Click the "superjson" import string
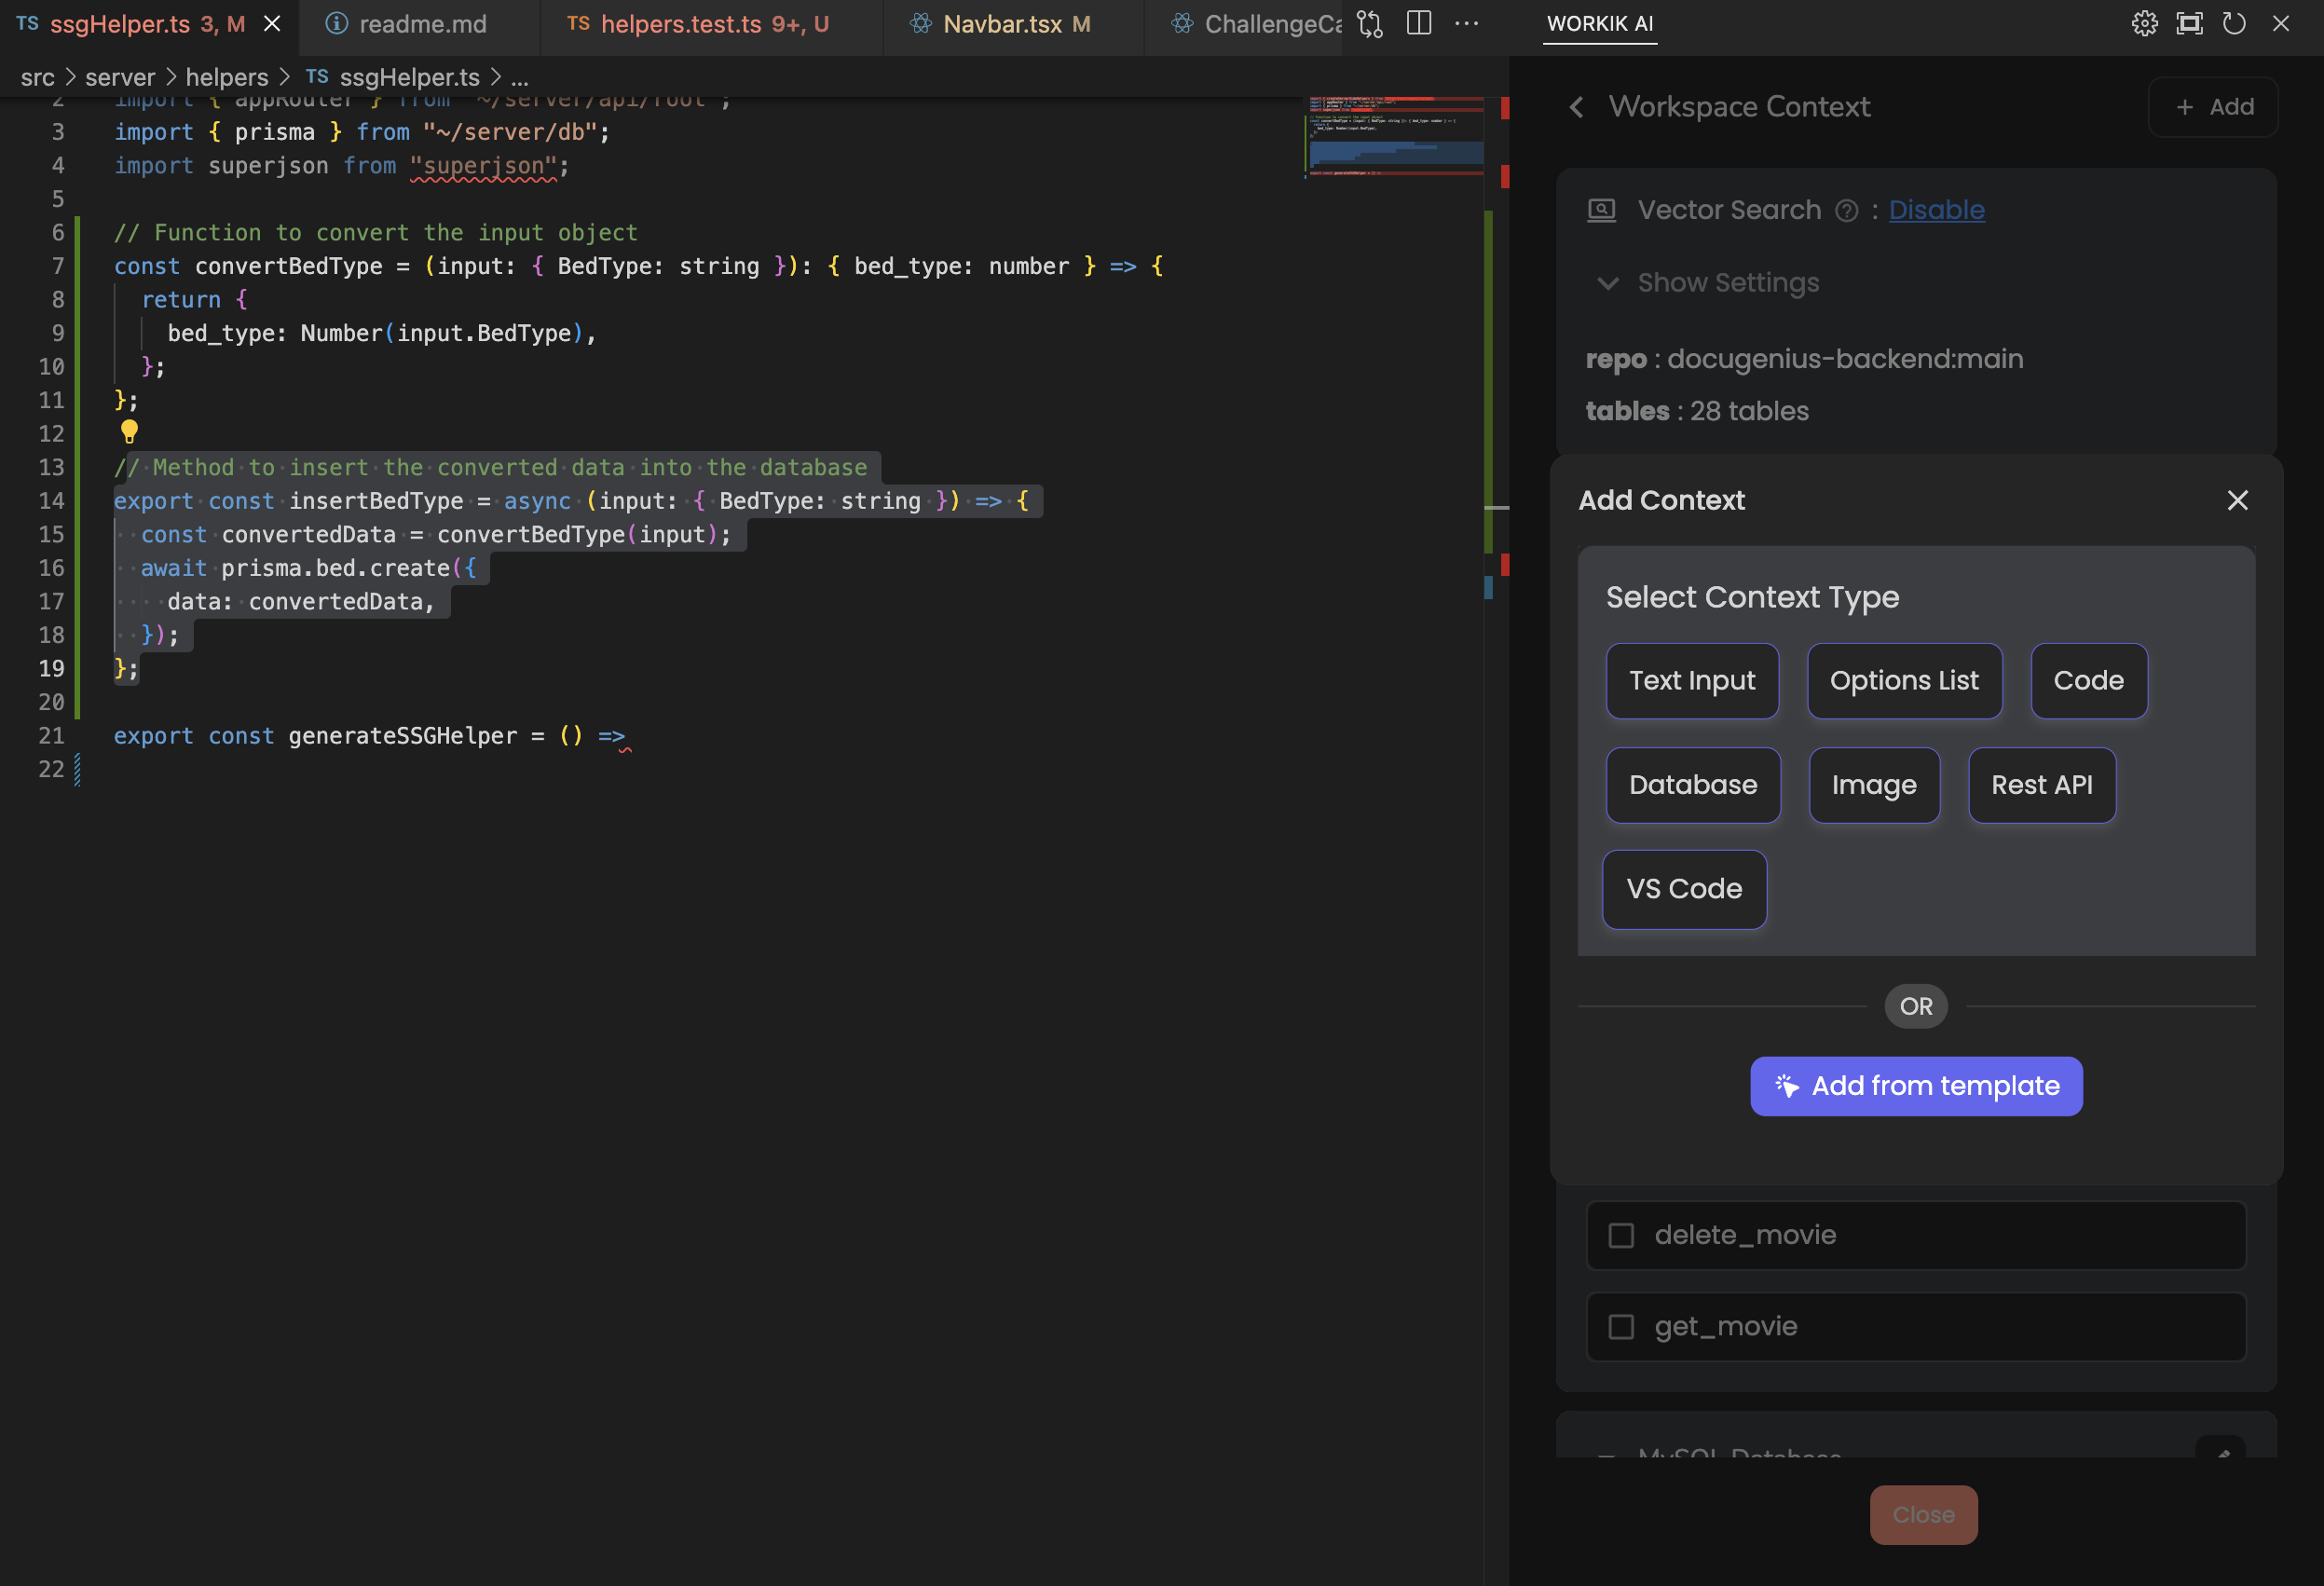This screenshot has width=2324, height=1586. (483, 166)
